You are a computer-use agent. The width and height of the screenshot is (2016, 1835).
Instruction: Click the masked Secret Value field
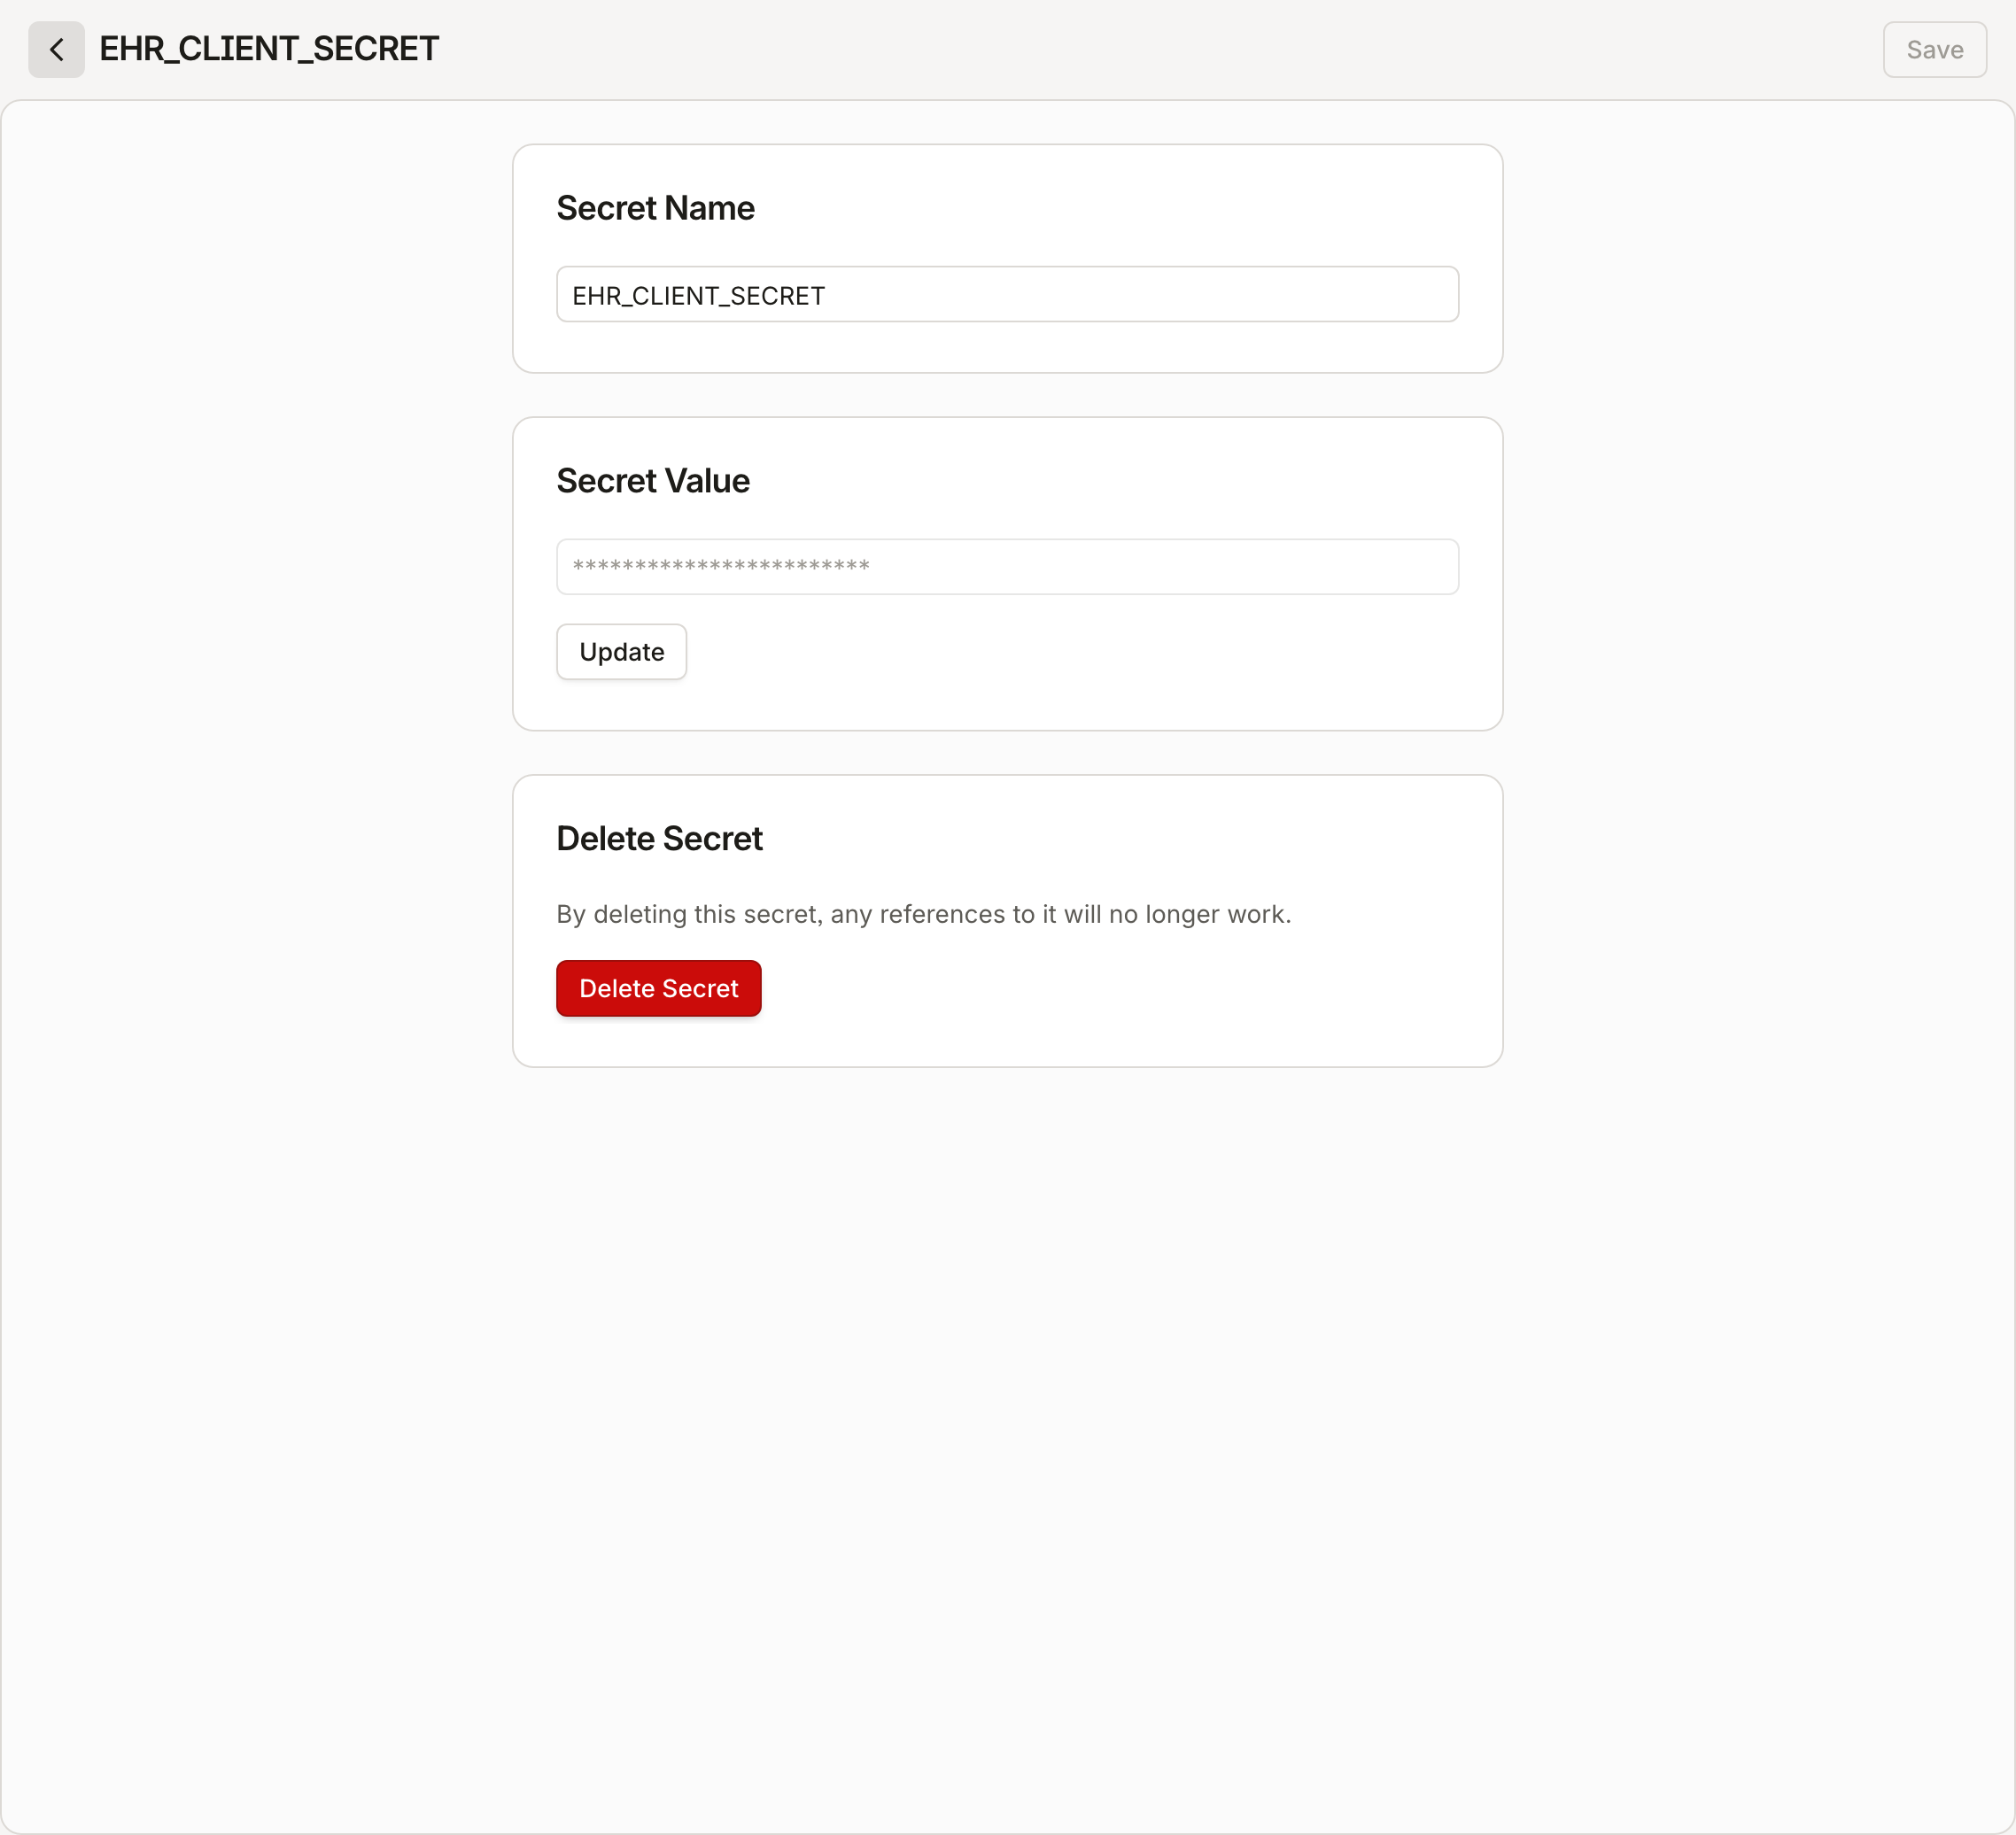[x=1007, y=567]
